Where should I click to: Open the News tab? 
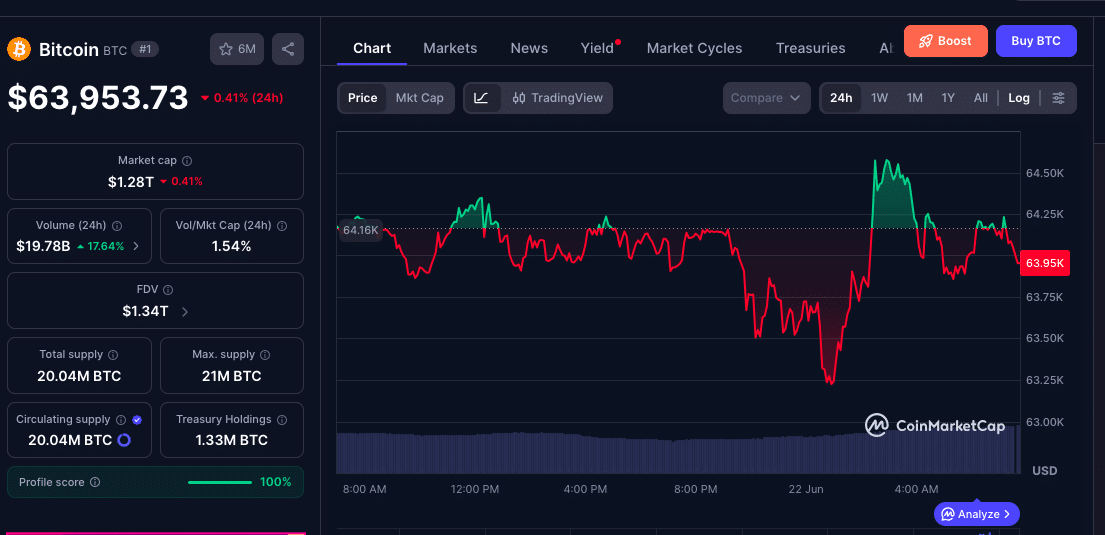pos(529,48)
